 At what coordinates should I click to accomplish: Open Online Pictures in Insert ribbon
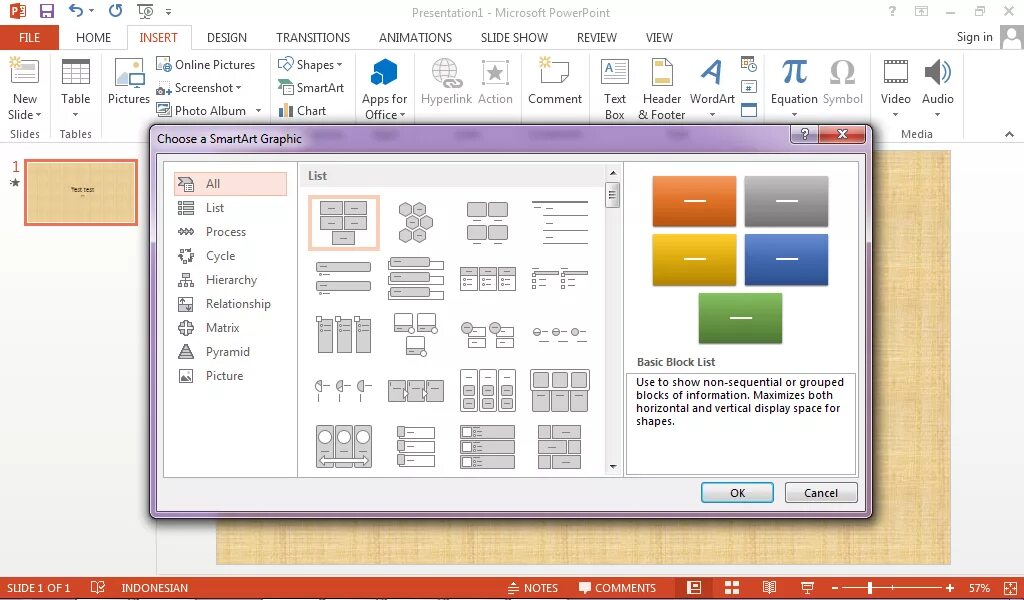click(206, 65)
